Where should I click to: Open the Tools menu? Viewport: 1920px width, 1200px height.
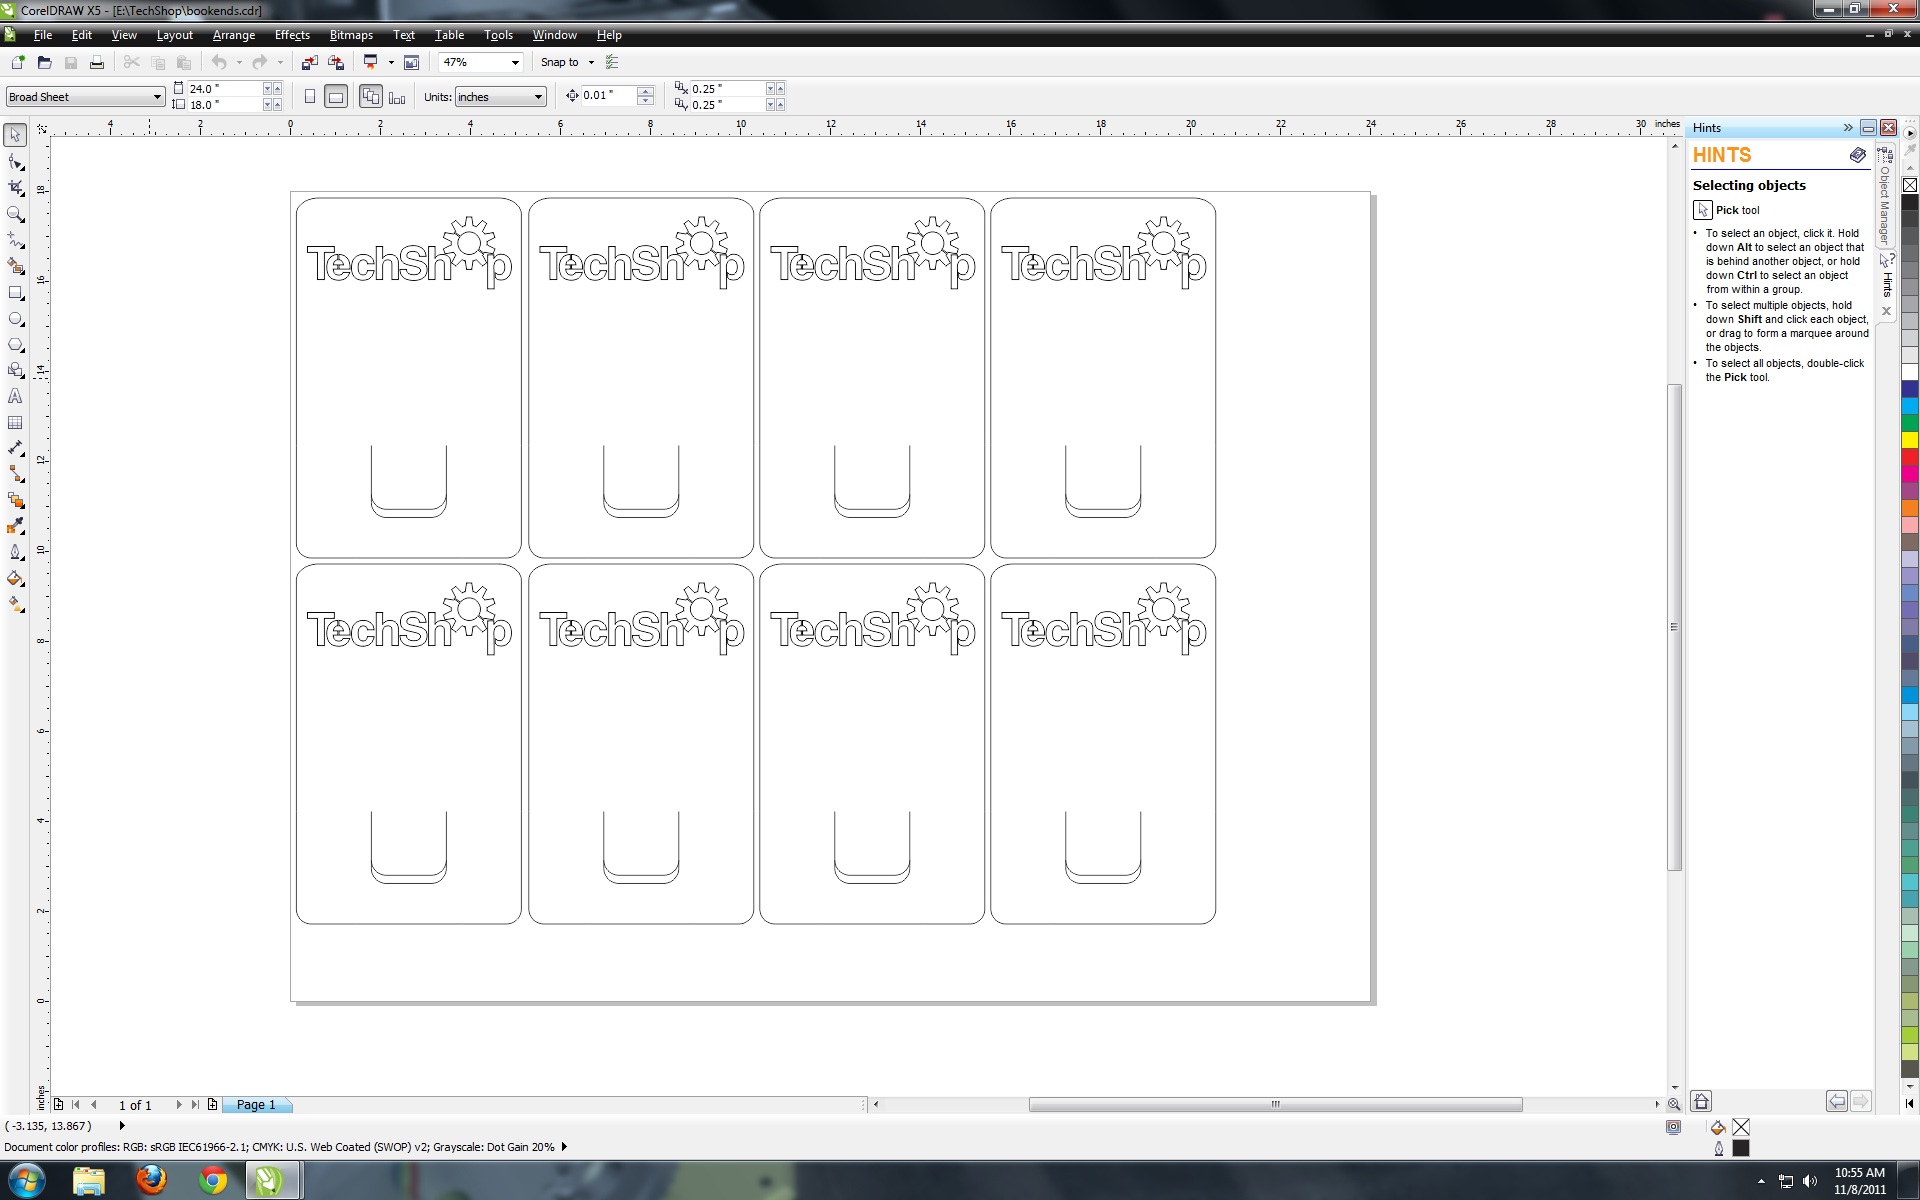pos(498,35)
